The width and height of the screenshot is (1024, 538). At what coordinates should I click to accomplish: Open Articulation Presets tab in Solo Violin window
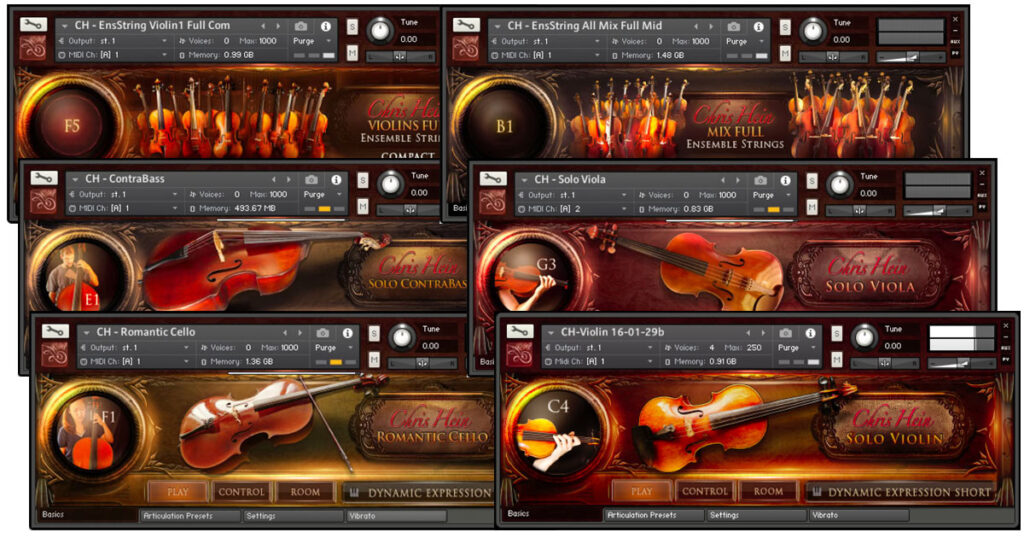[652, 515]
